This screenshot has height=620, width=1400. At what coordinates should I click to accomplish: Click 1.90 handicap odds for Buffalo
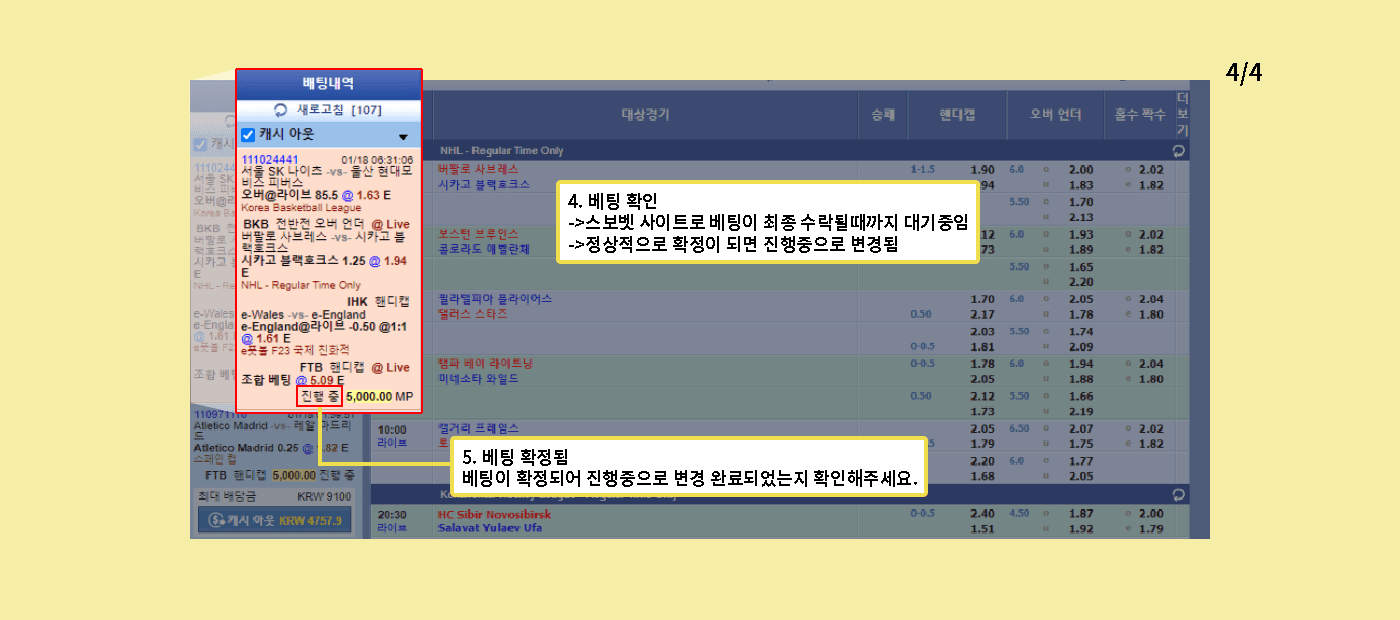tap(981, 170)
